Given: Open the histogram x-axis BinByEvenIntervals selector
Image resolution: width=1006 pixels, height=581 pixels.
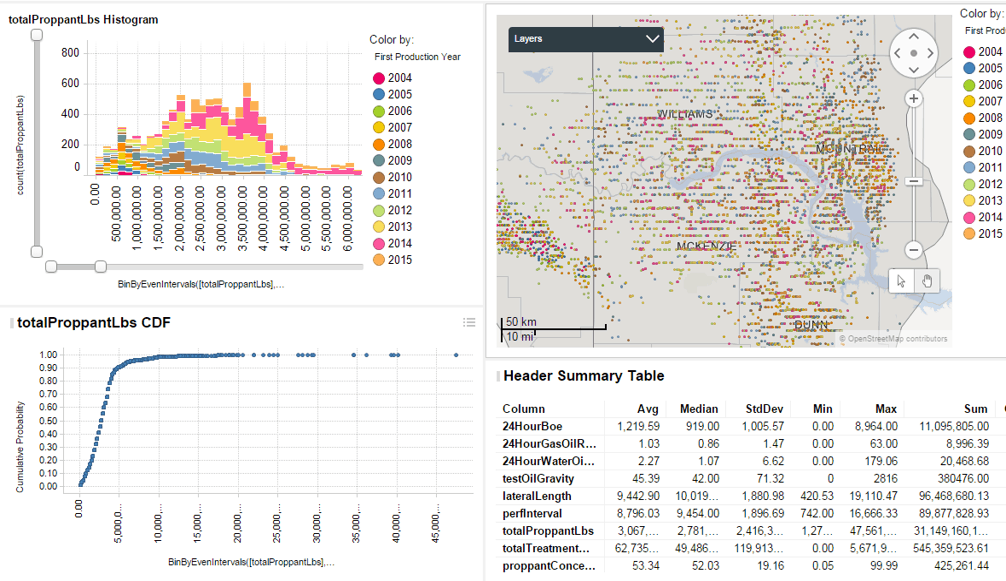Looking at the screenshot, I should pos(200,285).
